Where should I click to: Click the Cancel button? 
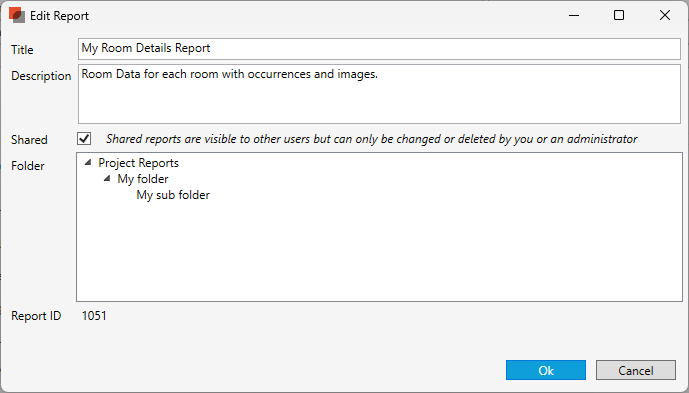click(636, 370)
